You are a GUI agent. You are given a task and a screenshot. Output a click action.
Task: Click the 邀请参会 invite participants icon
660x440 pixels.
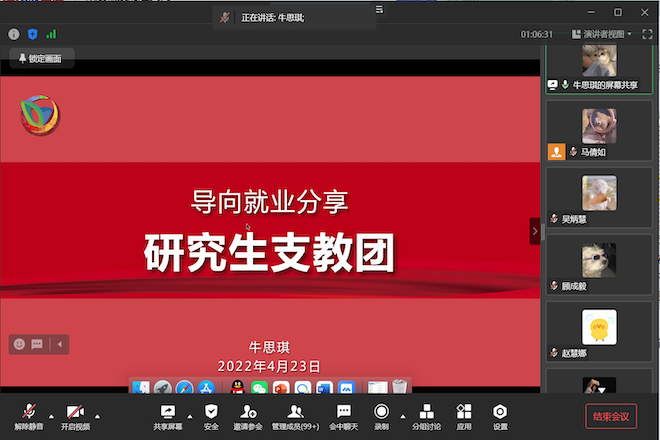tap(248, 412)
